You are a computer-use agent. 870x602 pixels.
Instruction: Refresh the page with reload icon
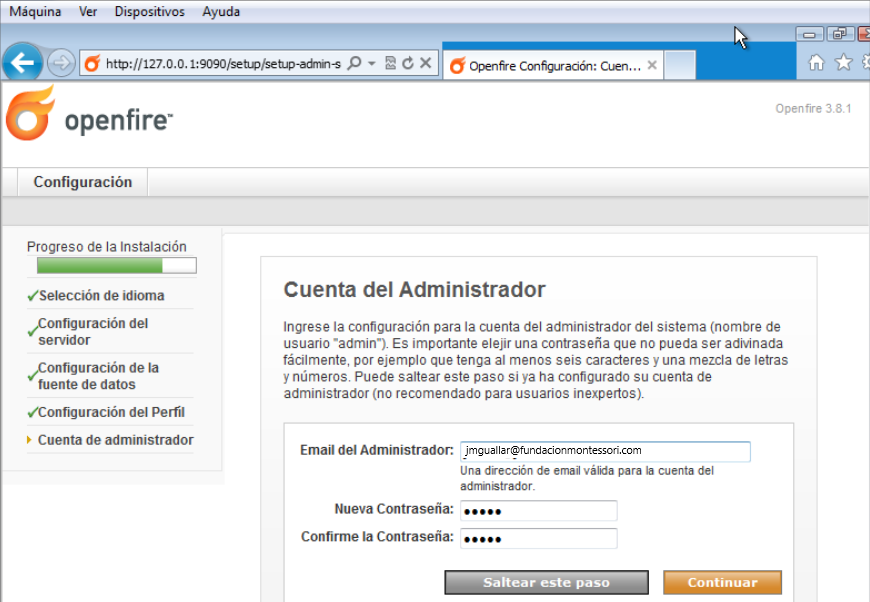click(408, 63)
